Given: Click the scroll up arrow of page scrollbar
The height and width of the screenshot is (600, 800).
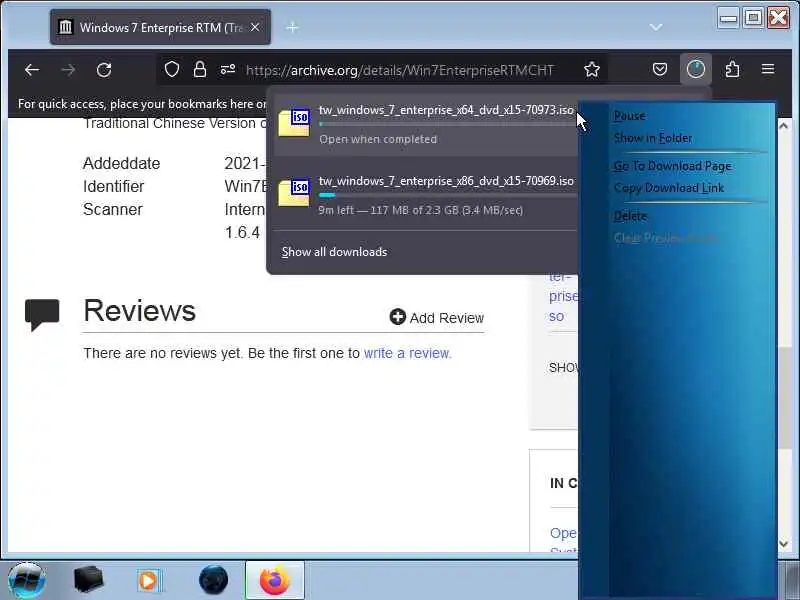Looking at the screenshot, I should 784,126.
